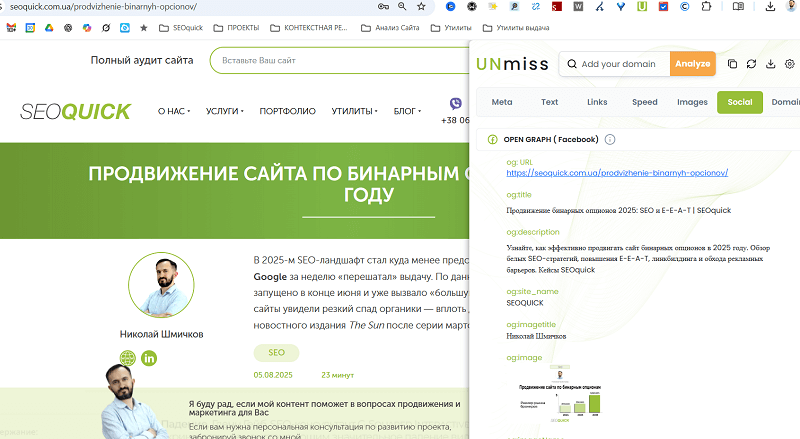Expand the 'О НАС' site menu
800x439 pixels.
174,111
